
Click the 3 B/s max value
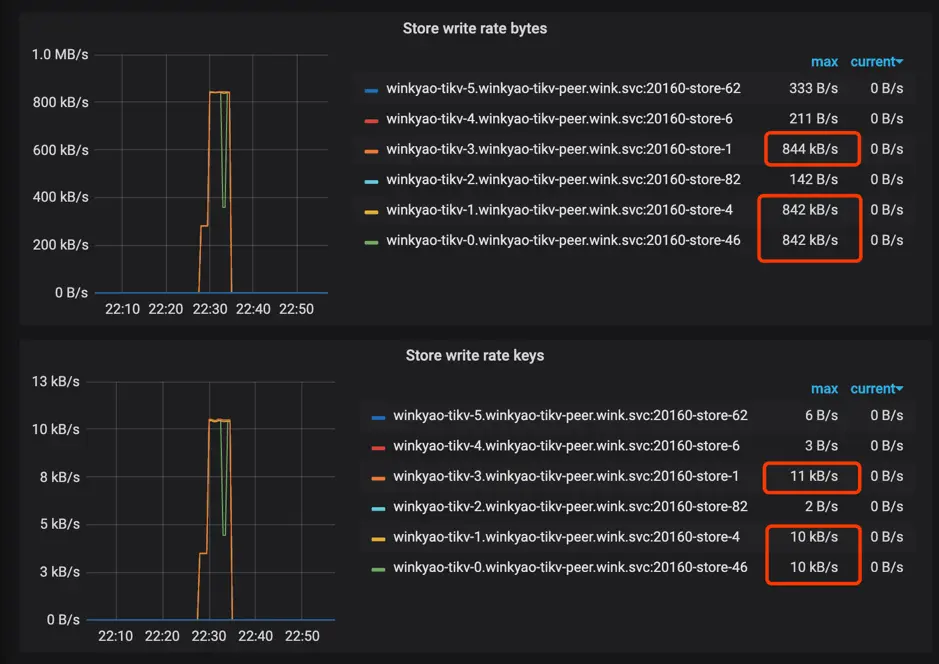[821, 445]
